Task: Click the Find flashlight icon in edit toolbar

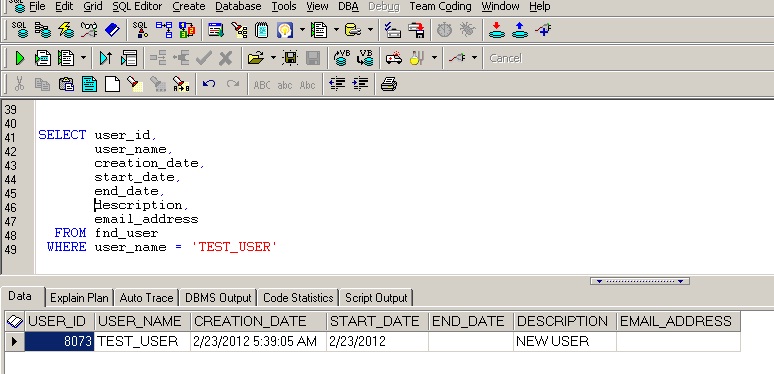Action: [135, 84]
